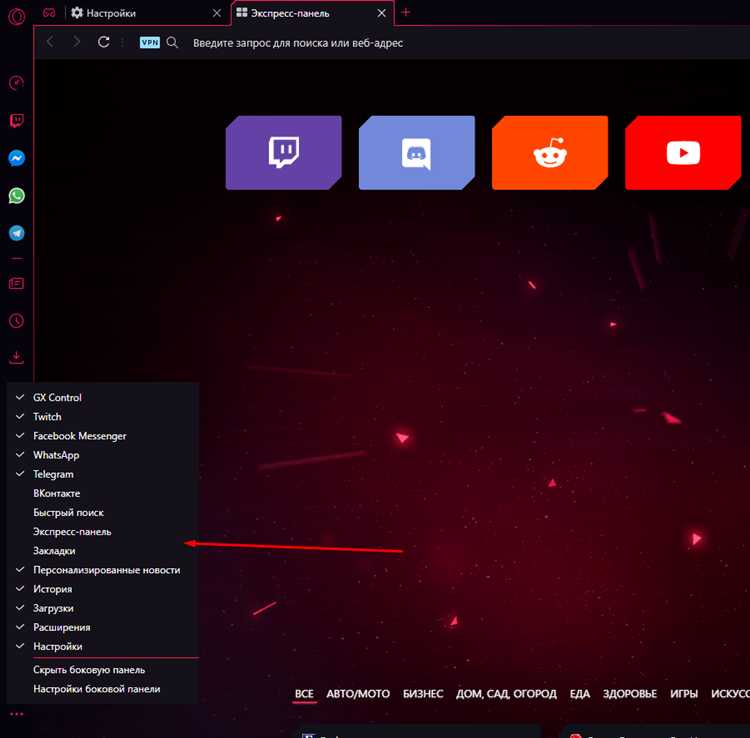Image resolution: width=750 pixels, height=738 pixels.
Task: Enable Закладки in sidebar menu
Action: click(102, 551)
